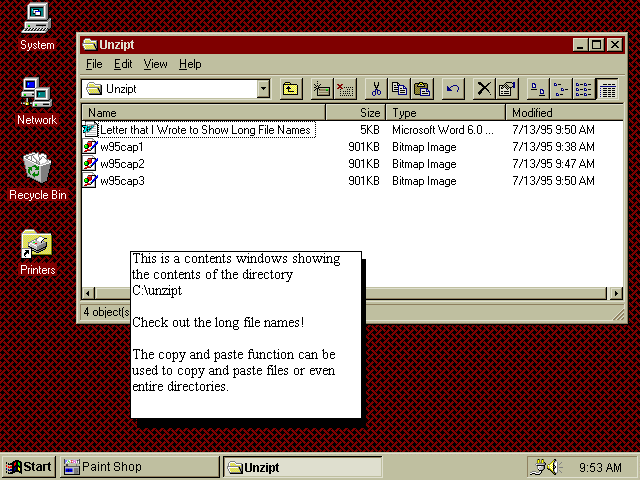640x480 pixels.
Task: Sort by the Size column header
Action: coord(356,113)
